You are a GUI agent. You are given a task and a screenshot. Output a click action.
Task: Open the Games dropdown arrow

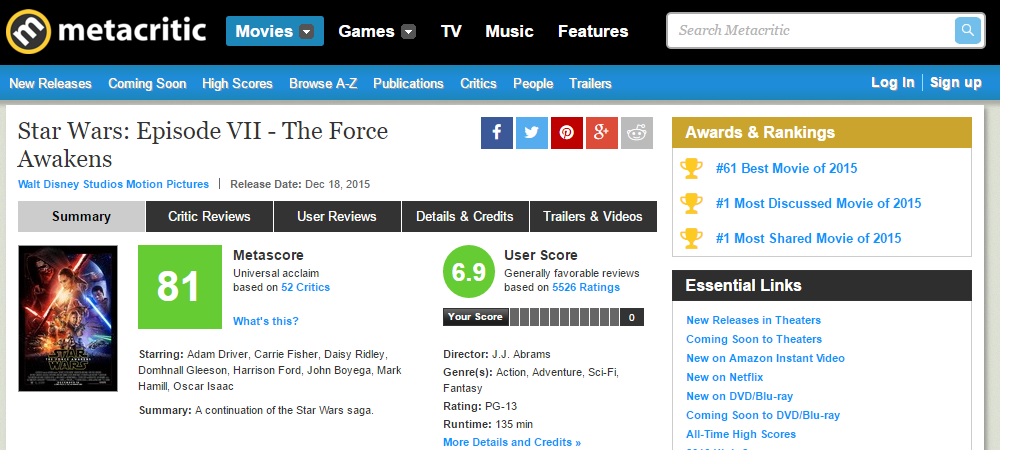408,32
